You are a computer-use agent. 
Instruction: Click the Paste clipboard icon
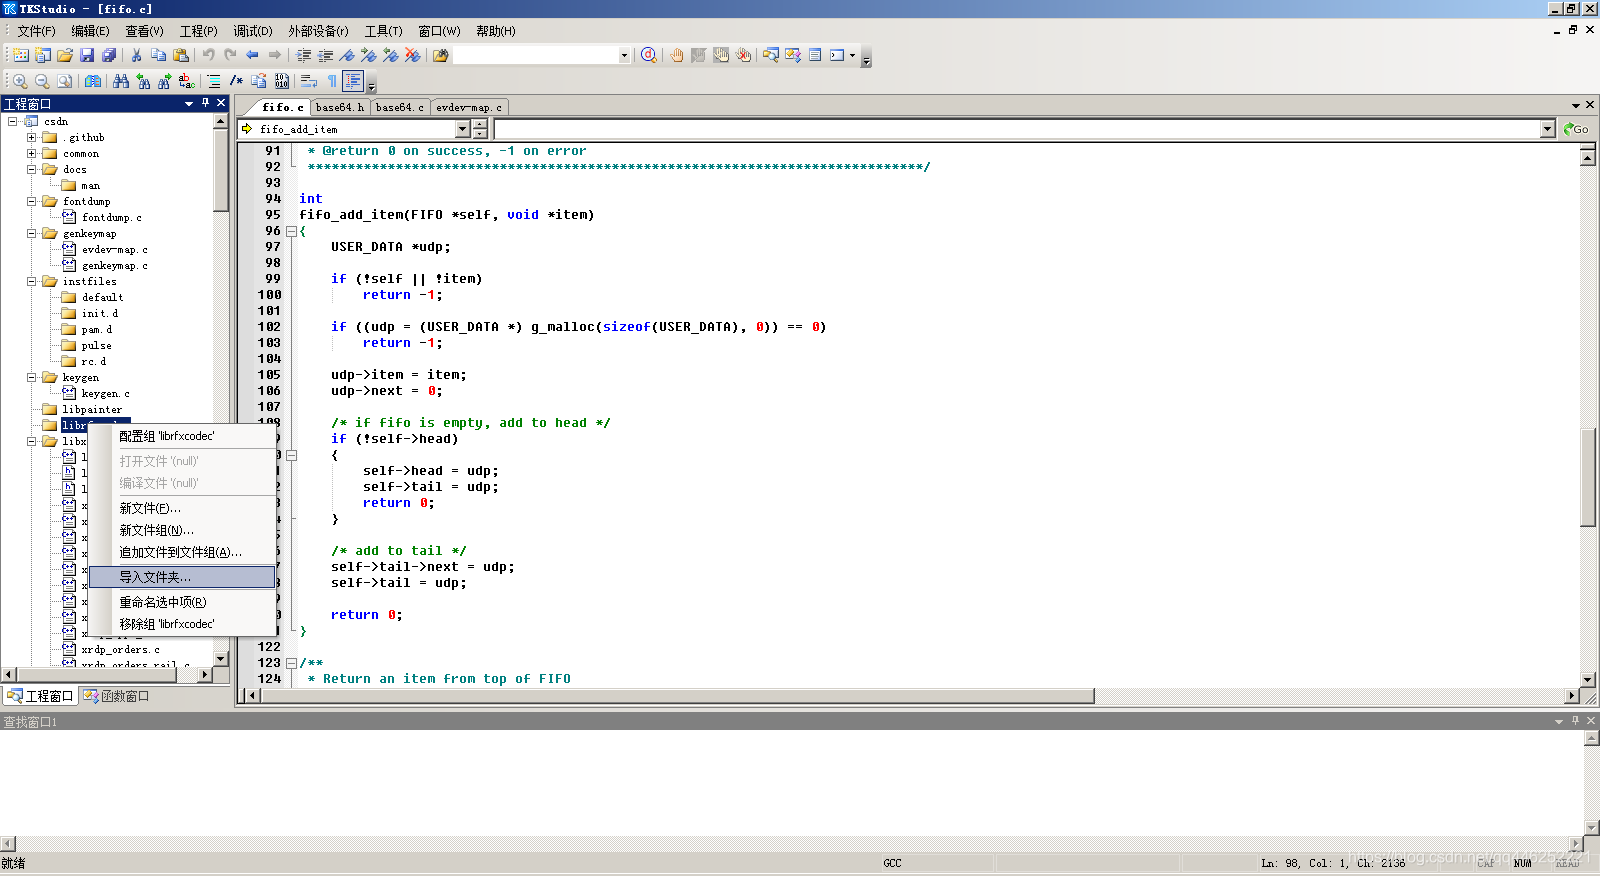click(x=181, y=55)
